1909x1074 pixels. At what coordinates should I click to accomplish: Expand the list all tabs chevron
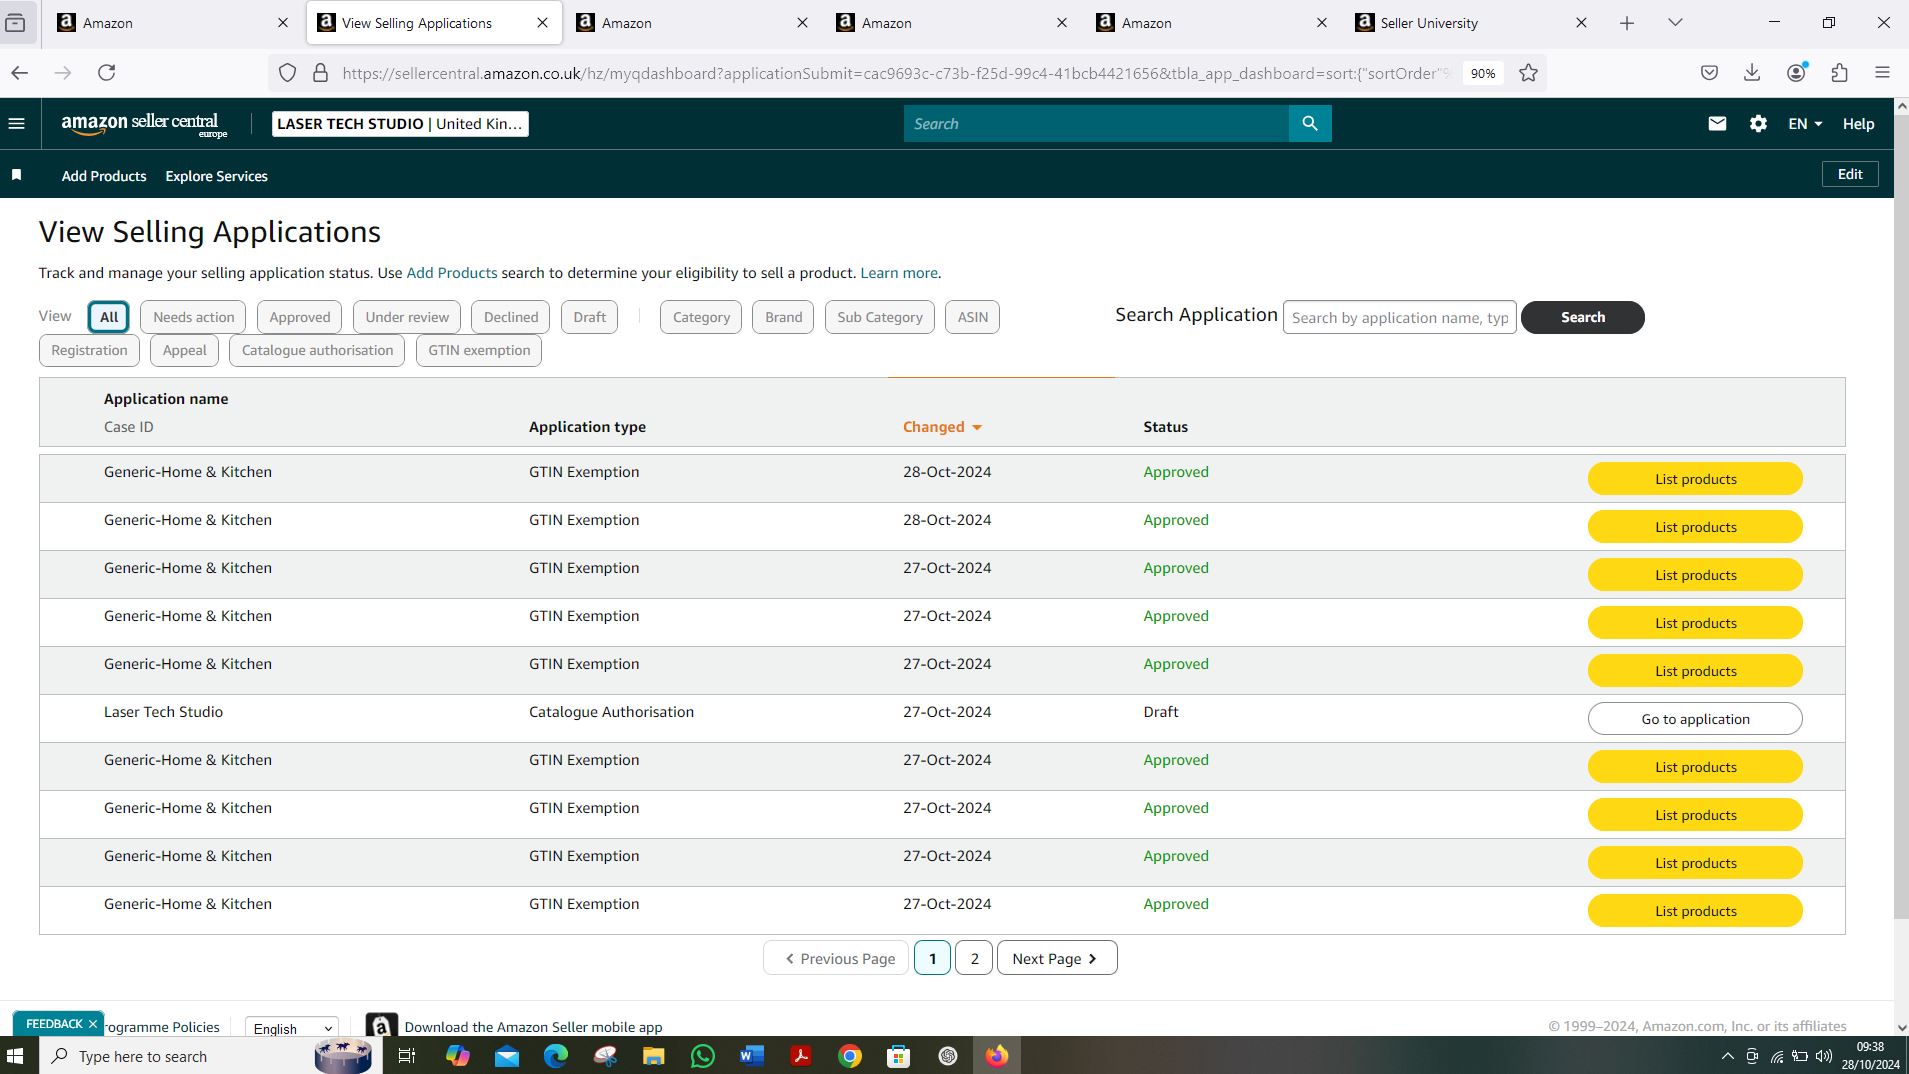(1675, 23)
